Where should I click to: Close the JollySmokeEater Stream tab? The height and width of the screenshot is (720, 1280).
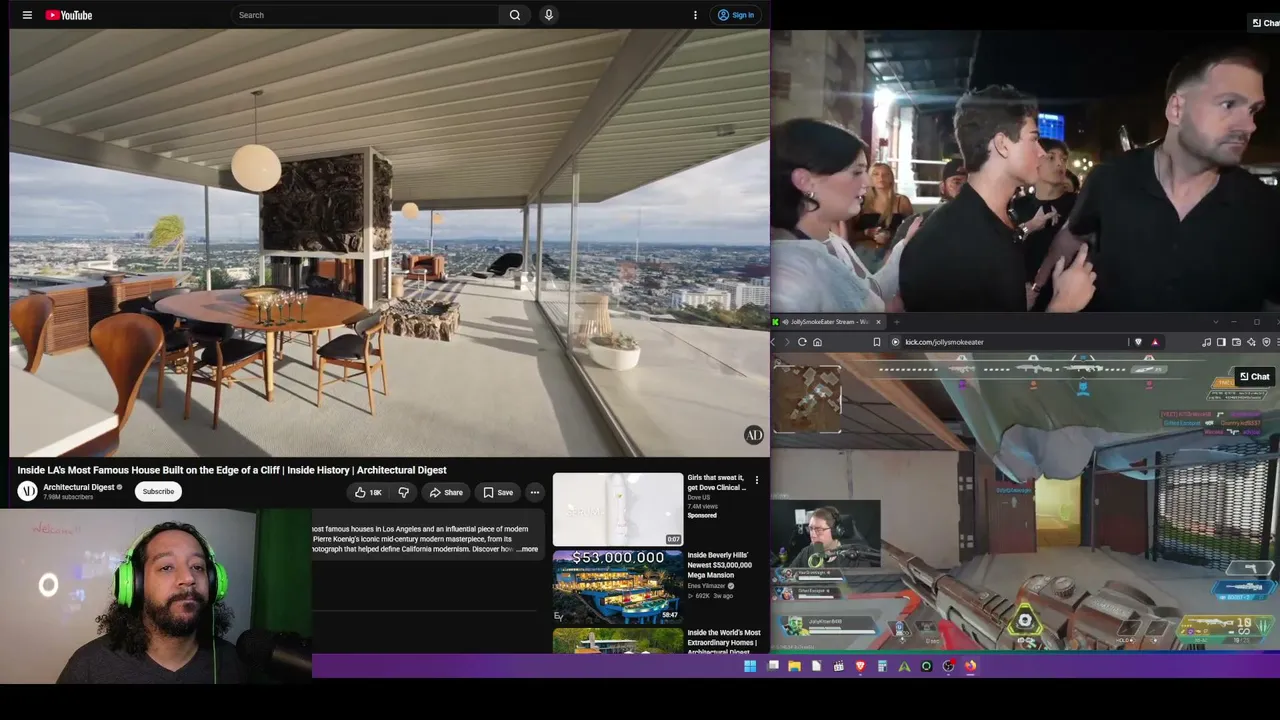pyautogui.click(x=878, y=322)
